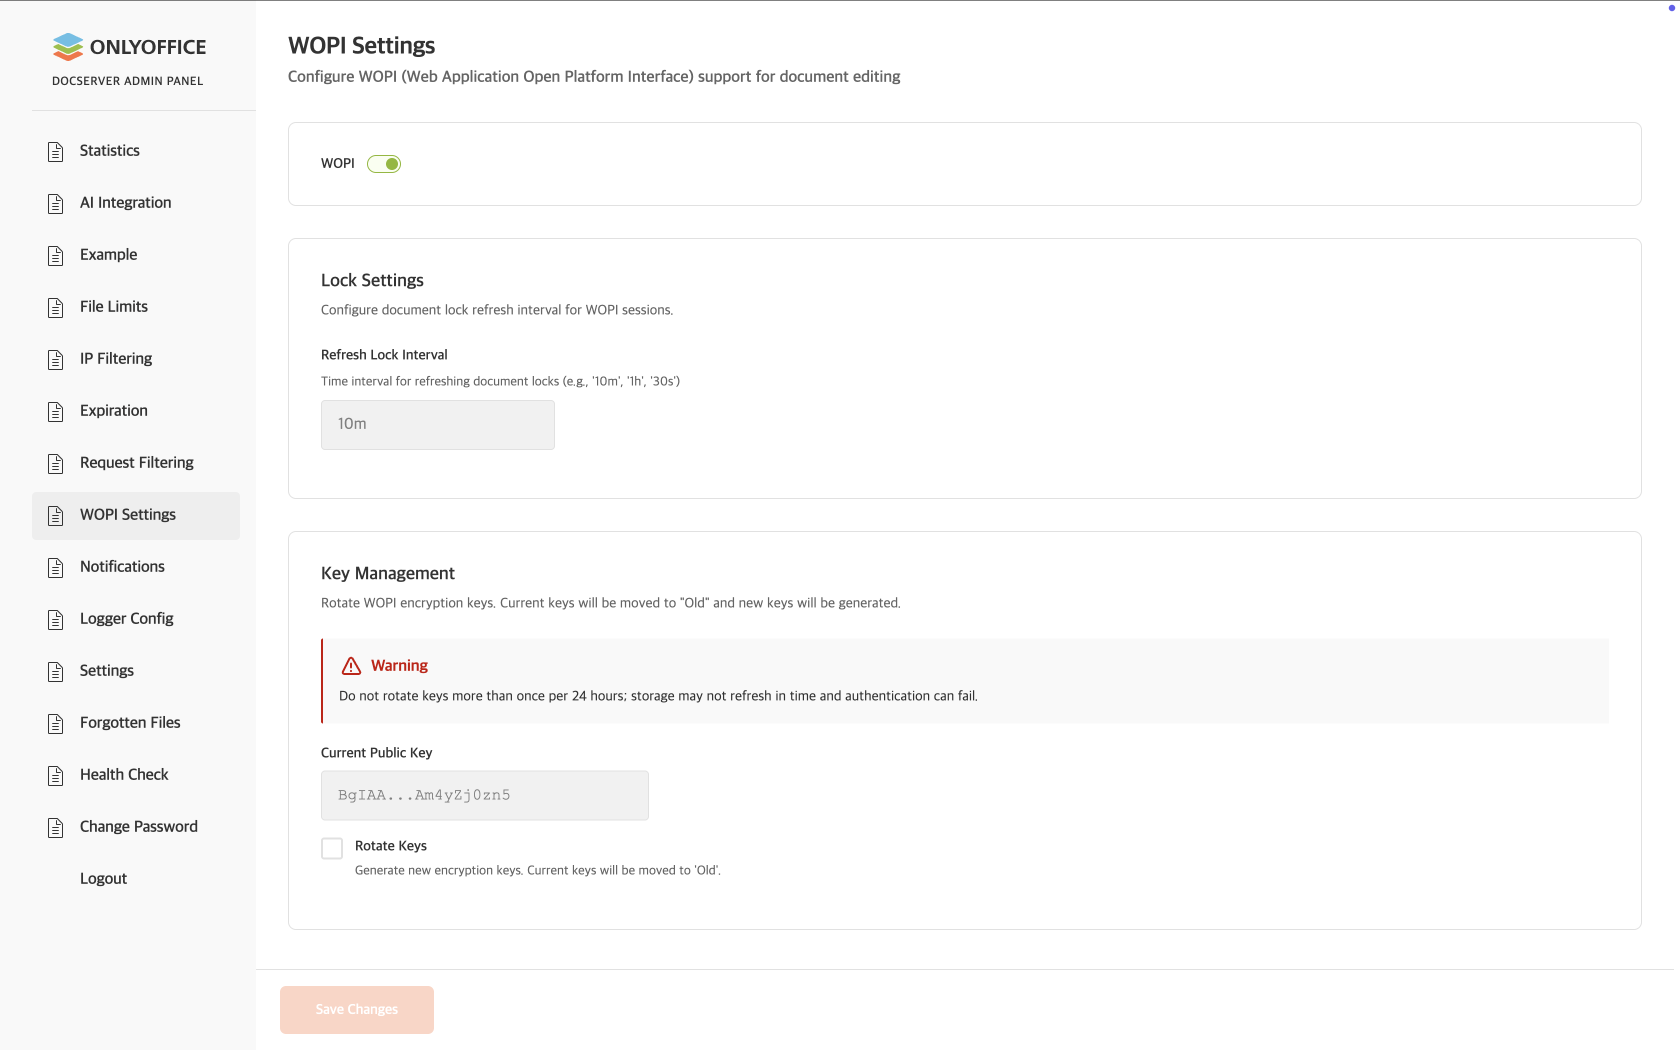Click the Notifications sidebar icon

[x=56, y=567]
